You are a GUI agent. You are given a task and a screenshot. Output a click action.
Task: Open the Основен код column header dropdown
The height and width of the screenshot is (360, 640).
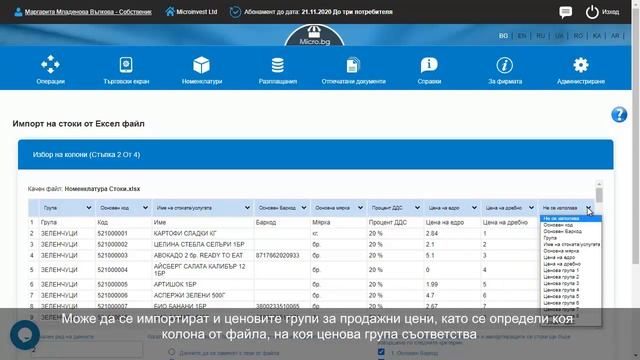click(124, 208)
